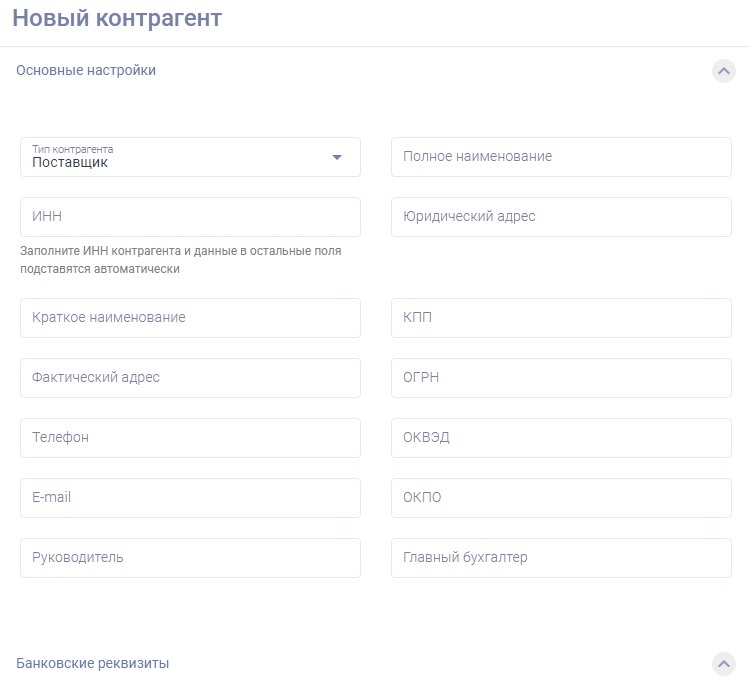
Task: Select the ОГРН input field
Action: click(x=561, y=378)
